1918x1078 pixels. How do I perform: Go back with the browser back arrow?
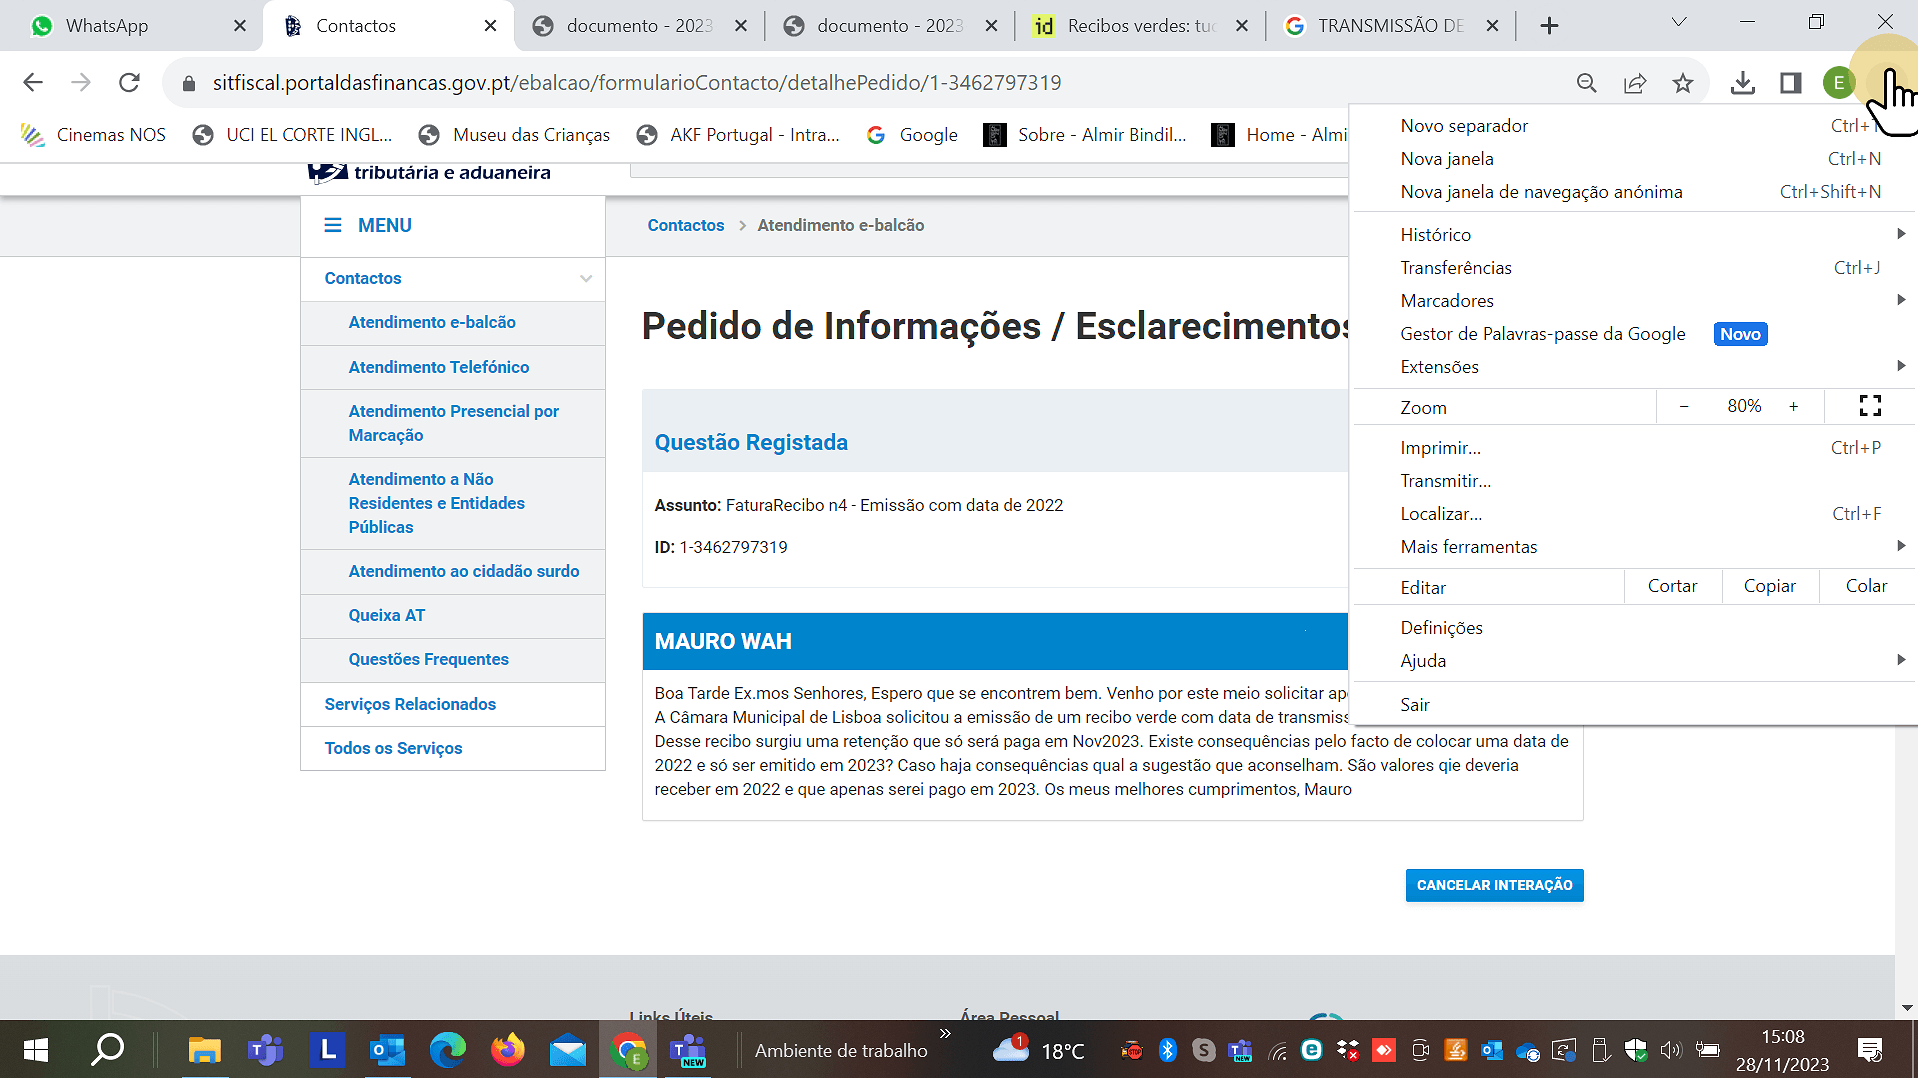coord(33,82)
